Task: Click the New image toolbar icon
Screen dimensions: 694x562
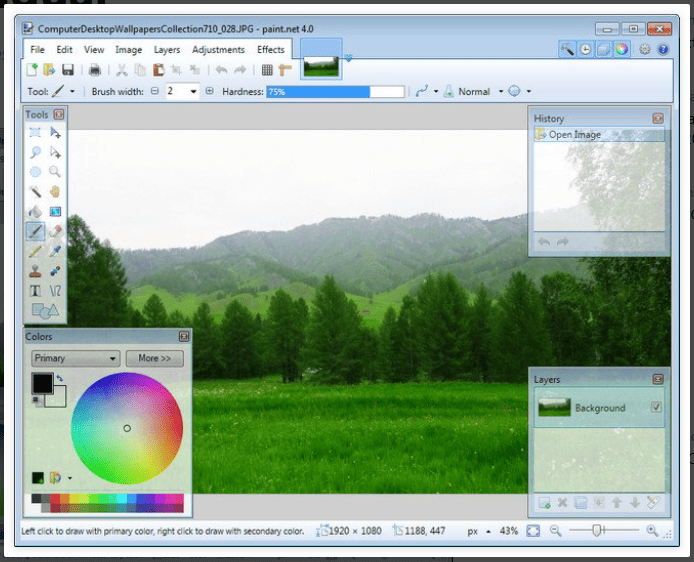Action: [x=32, y=69]
